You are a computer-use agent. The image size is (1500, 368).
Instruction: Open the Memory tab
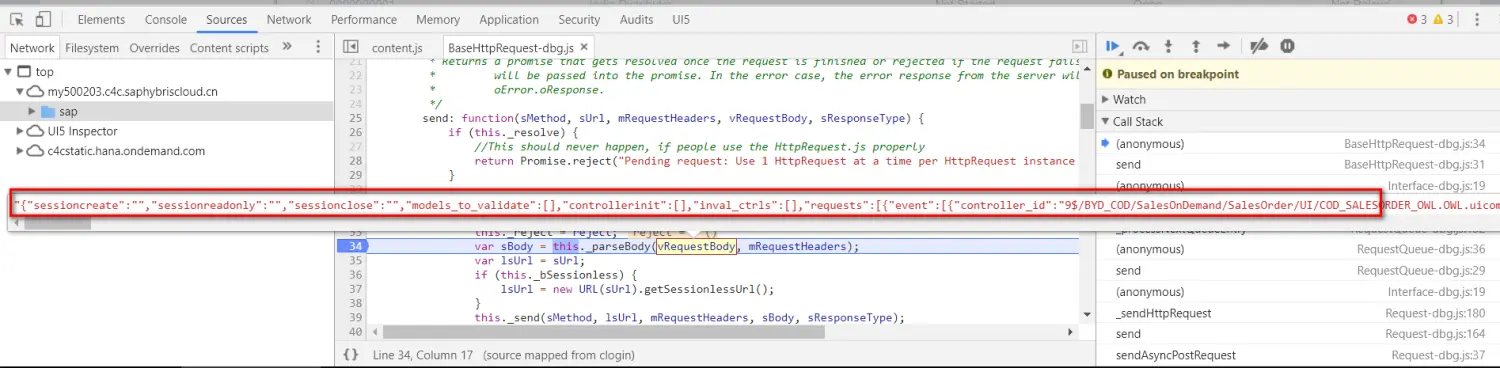[438, 19]
